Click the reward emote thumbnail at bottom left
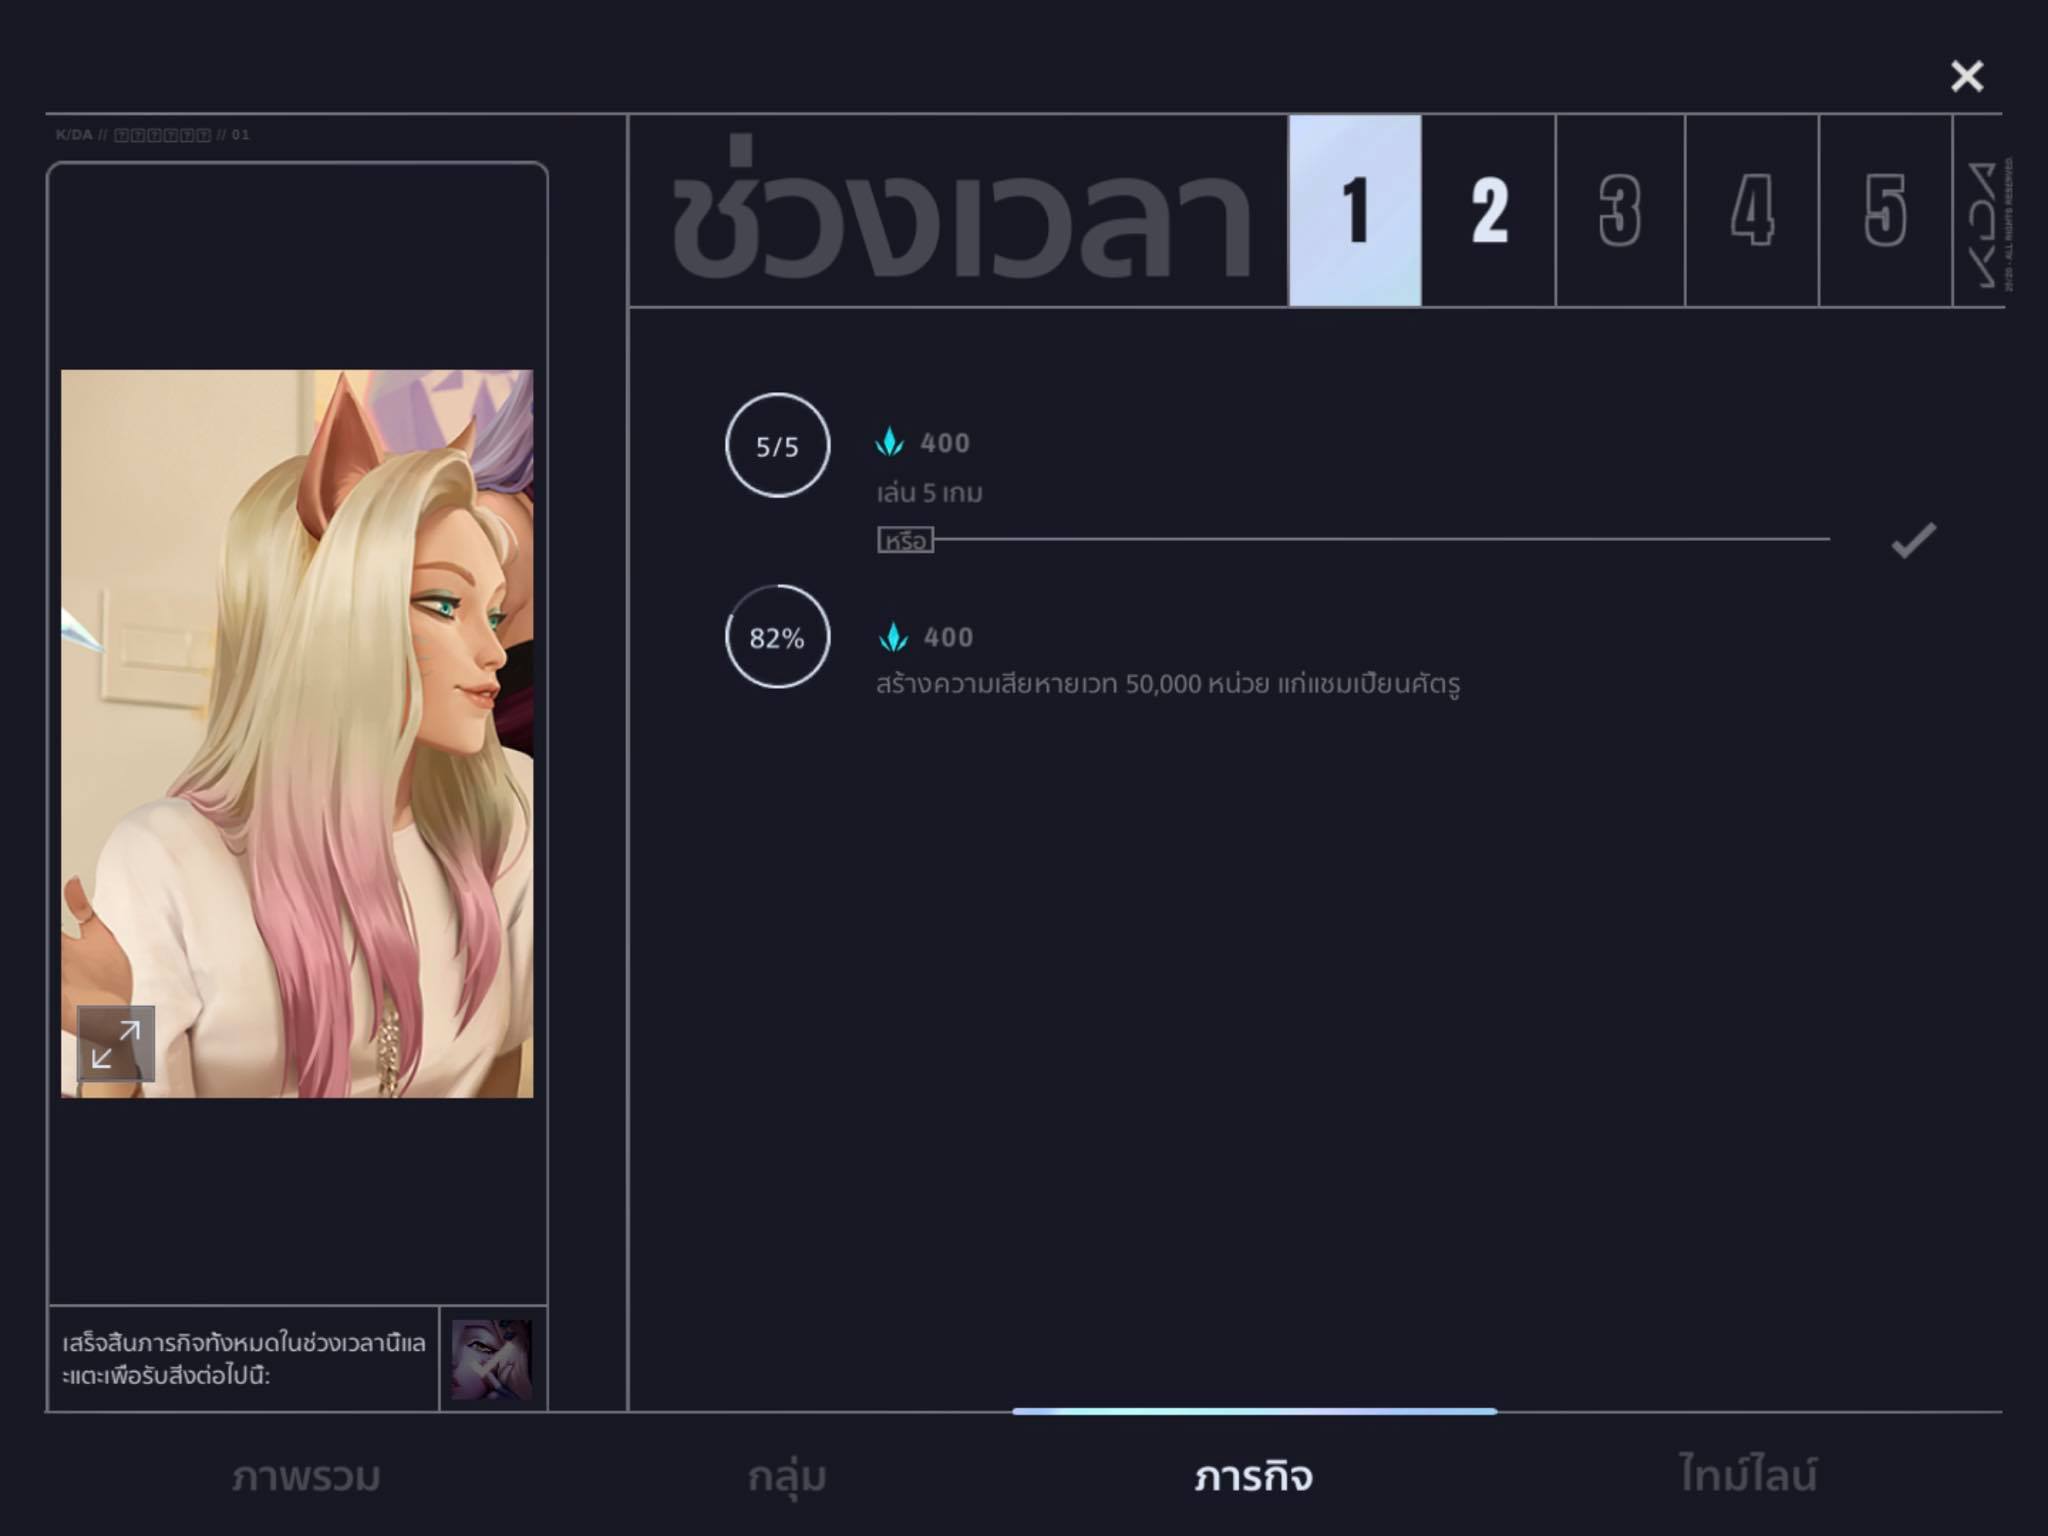The height and width of the screenshot is (1536, 2048). click(x=492, y=1359)
